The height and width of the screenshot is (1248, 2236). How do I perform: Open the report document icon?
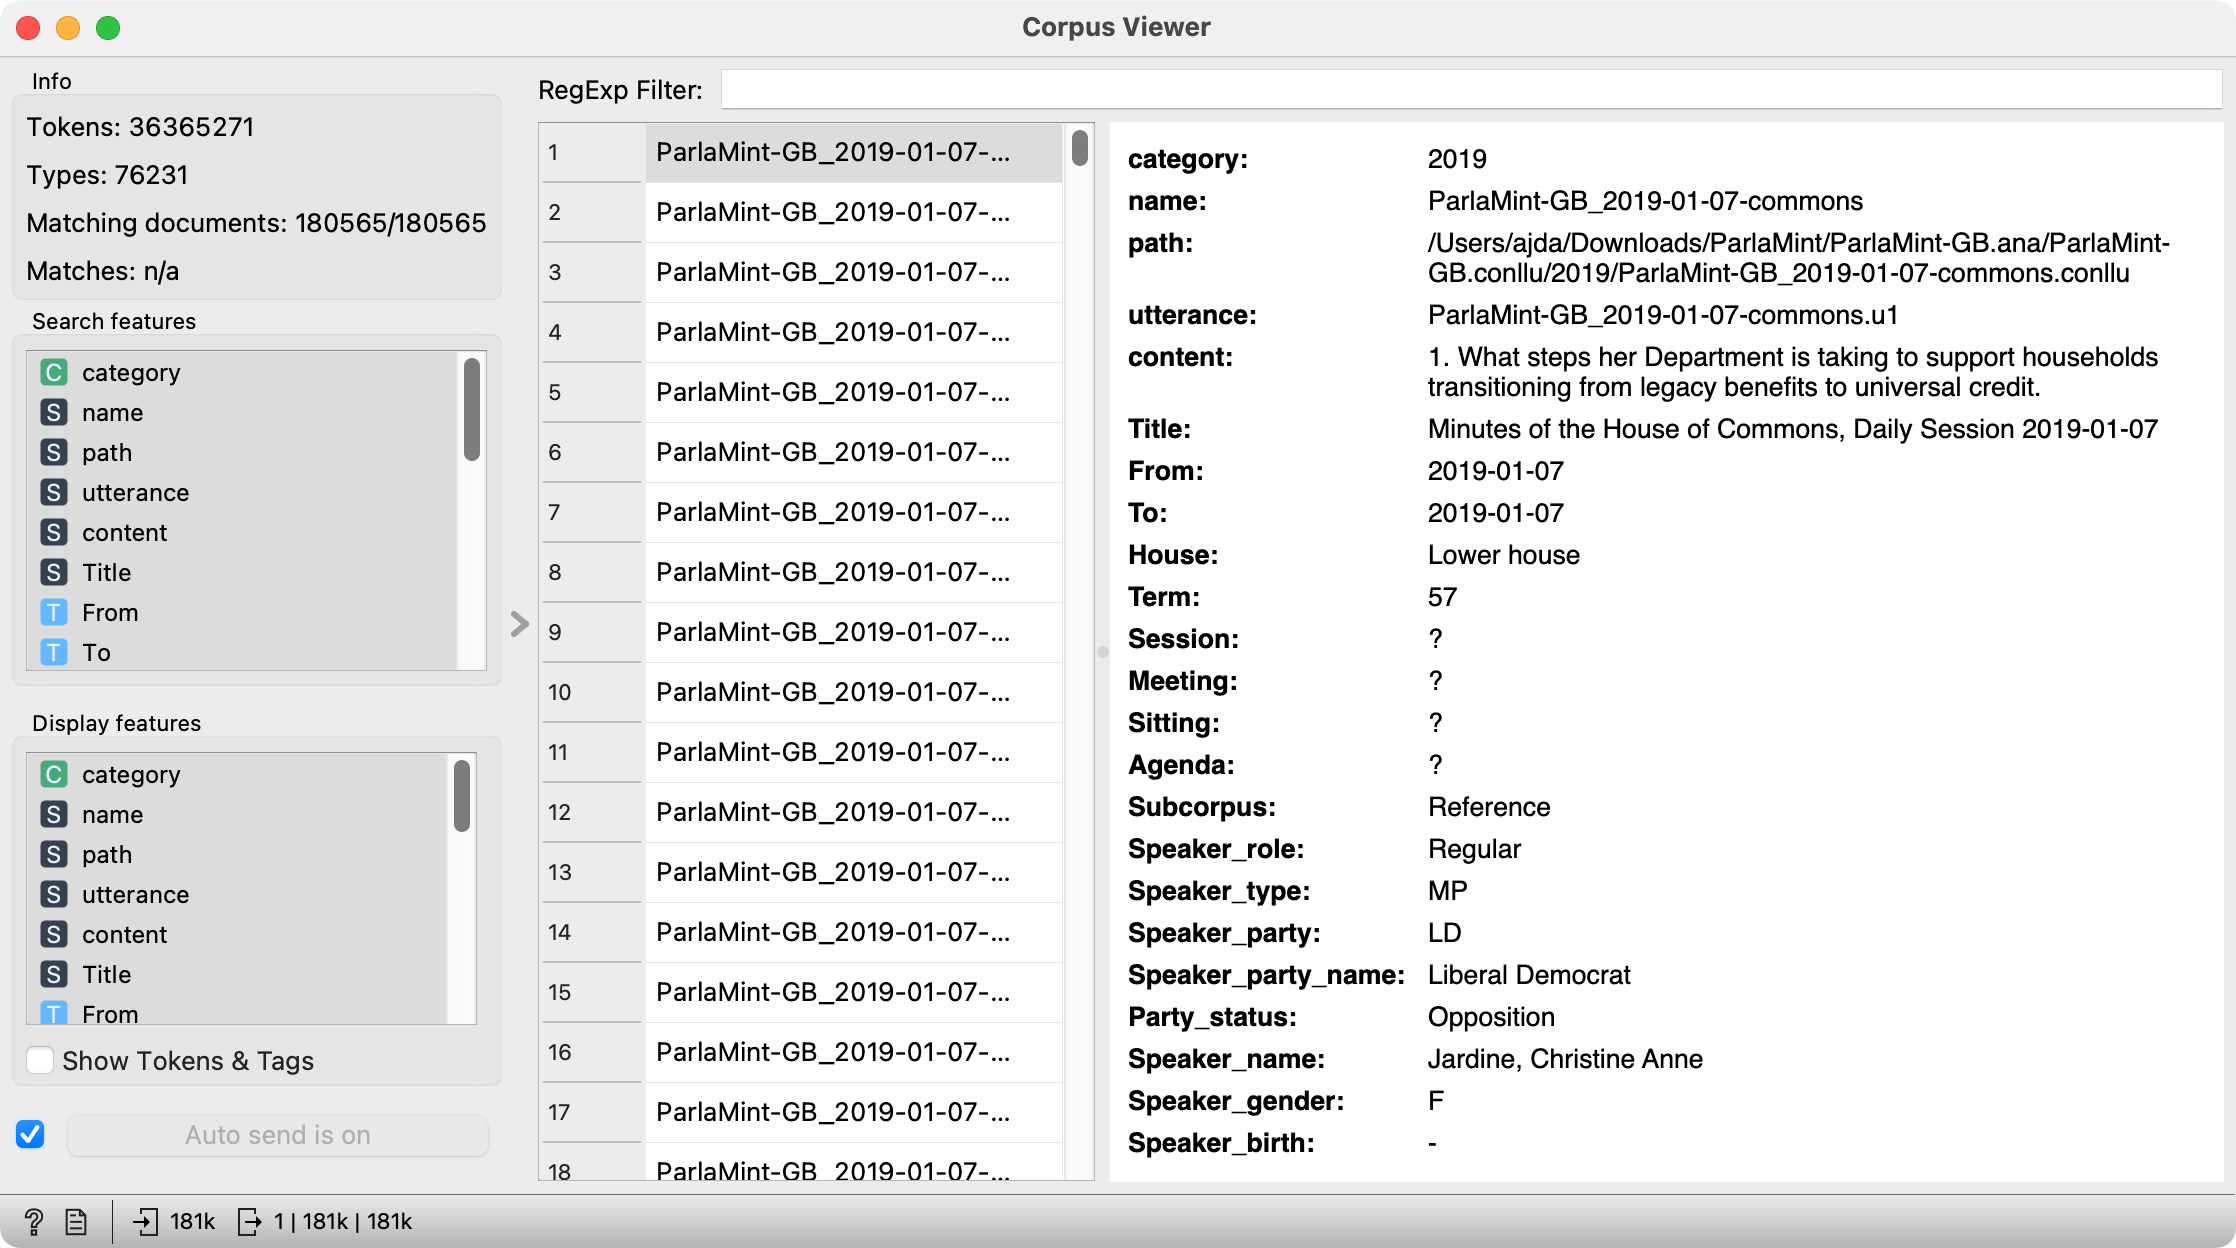tap(76, 1221)
